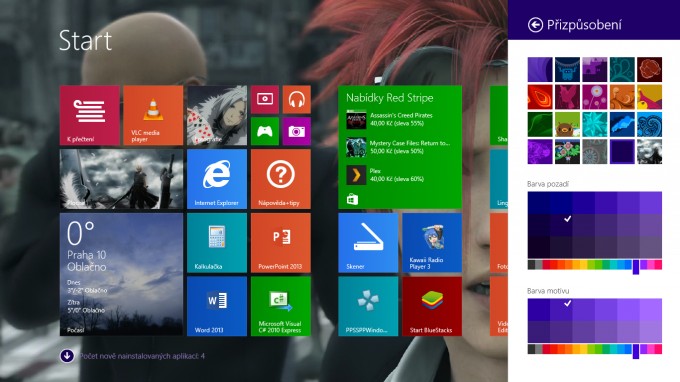Screen dimensions: 680x382
Task: Open the VLC media player tile
Action: point(153,115)
